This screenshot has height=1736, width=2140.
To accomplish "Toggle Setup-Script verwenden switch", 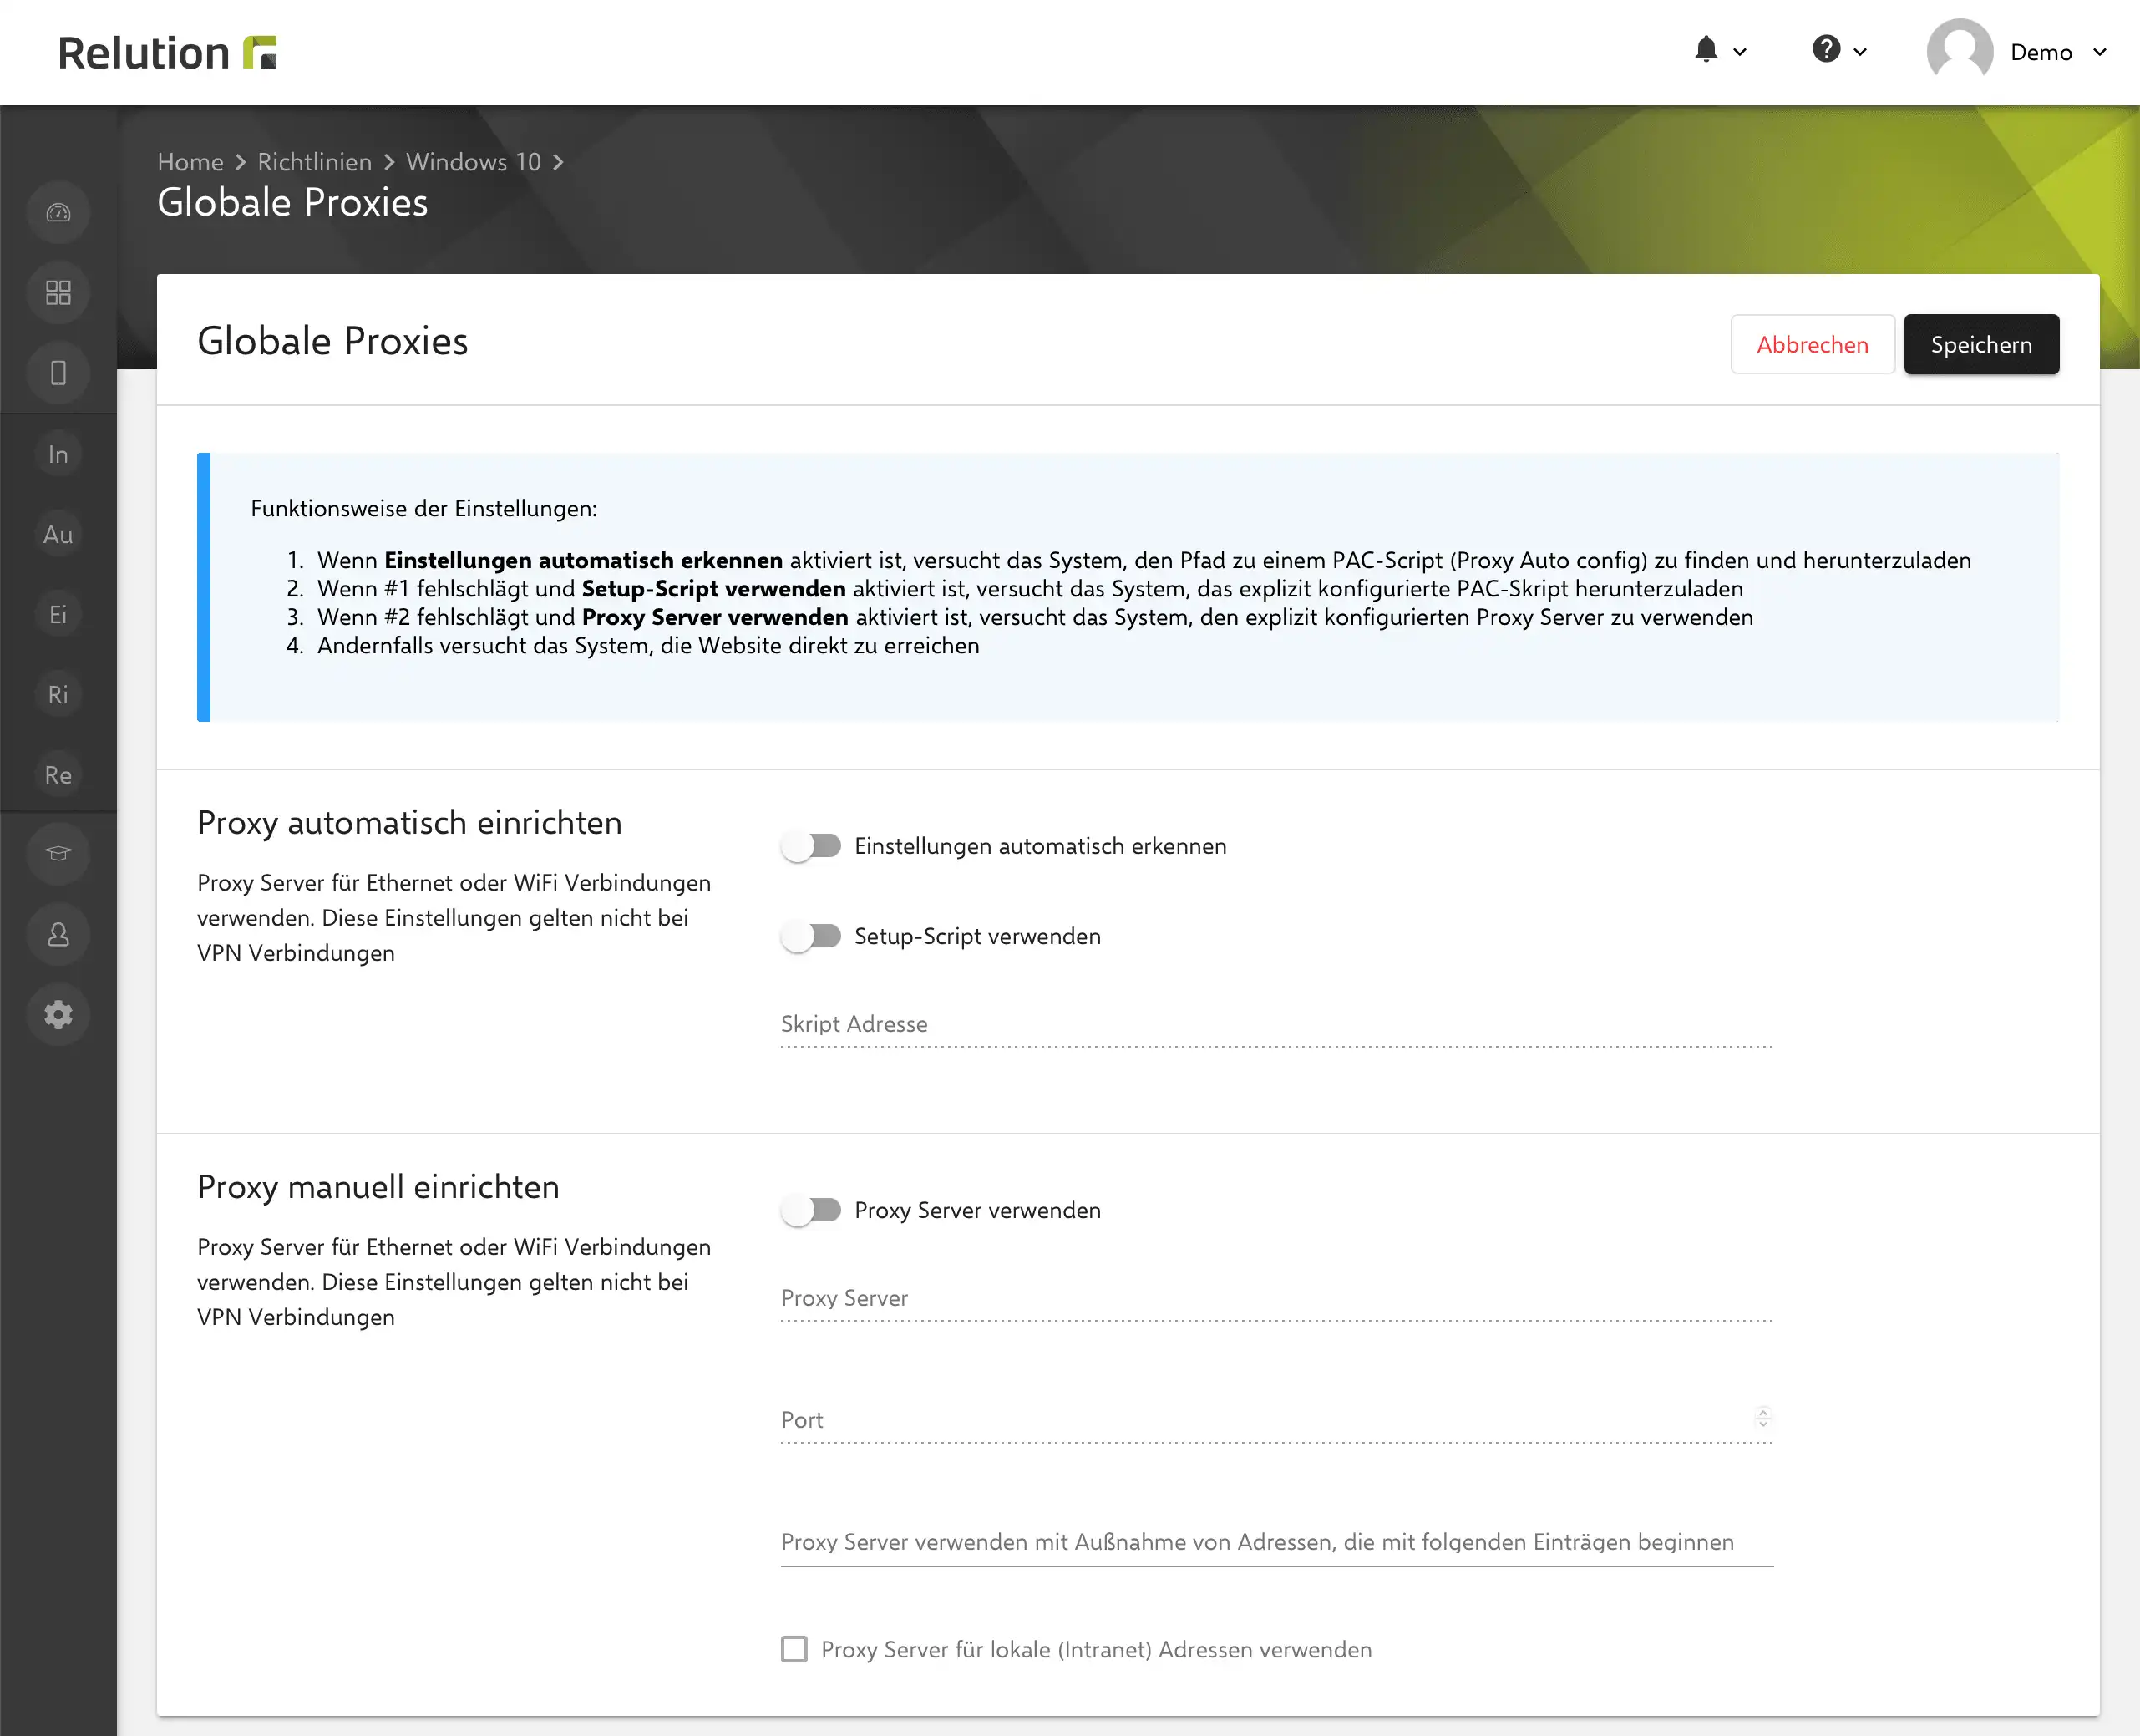I will [811, 936].
